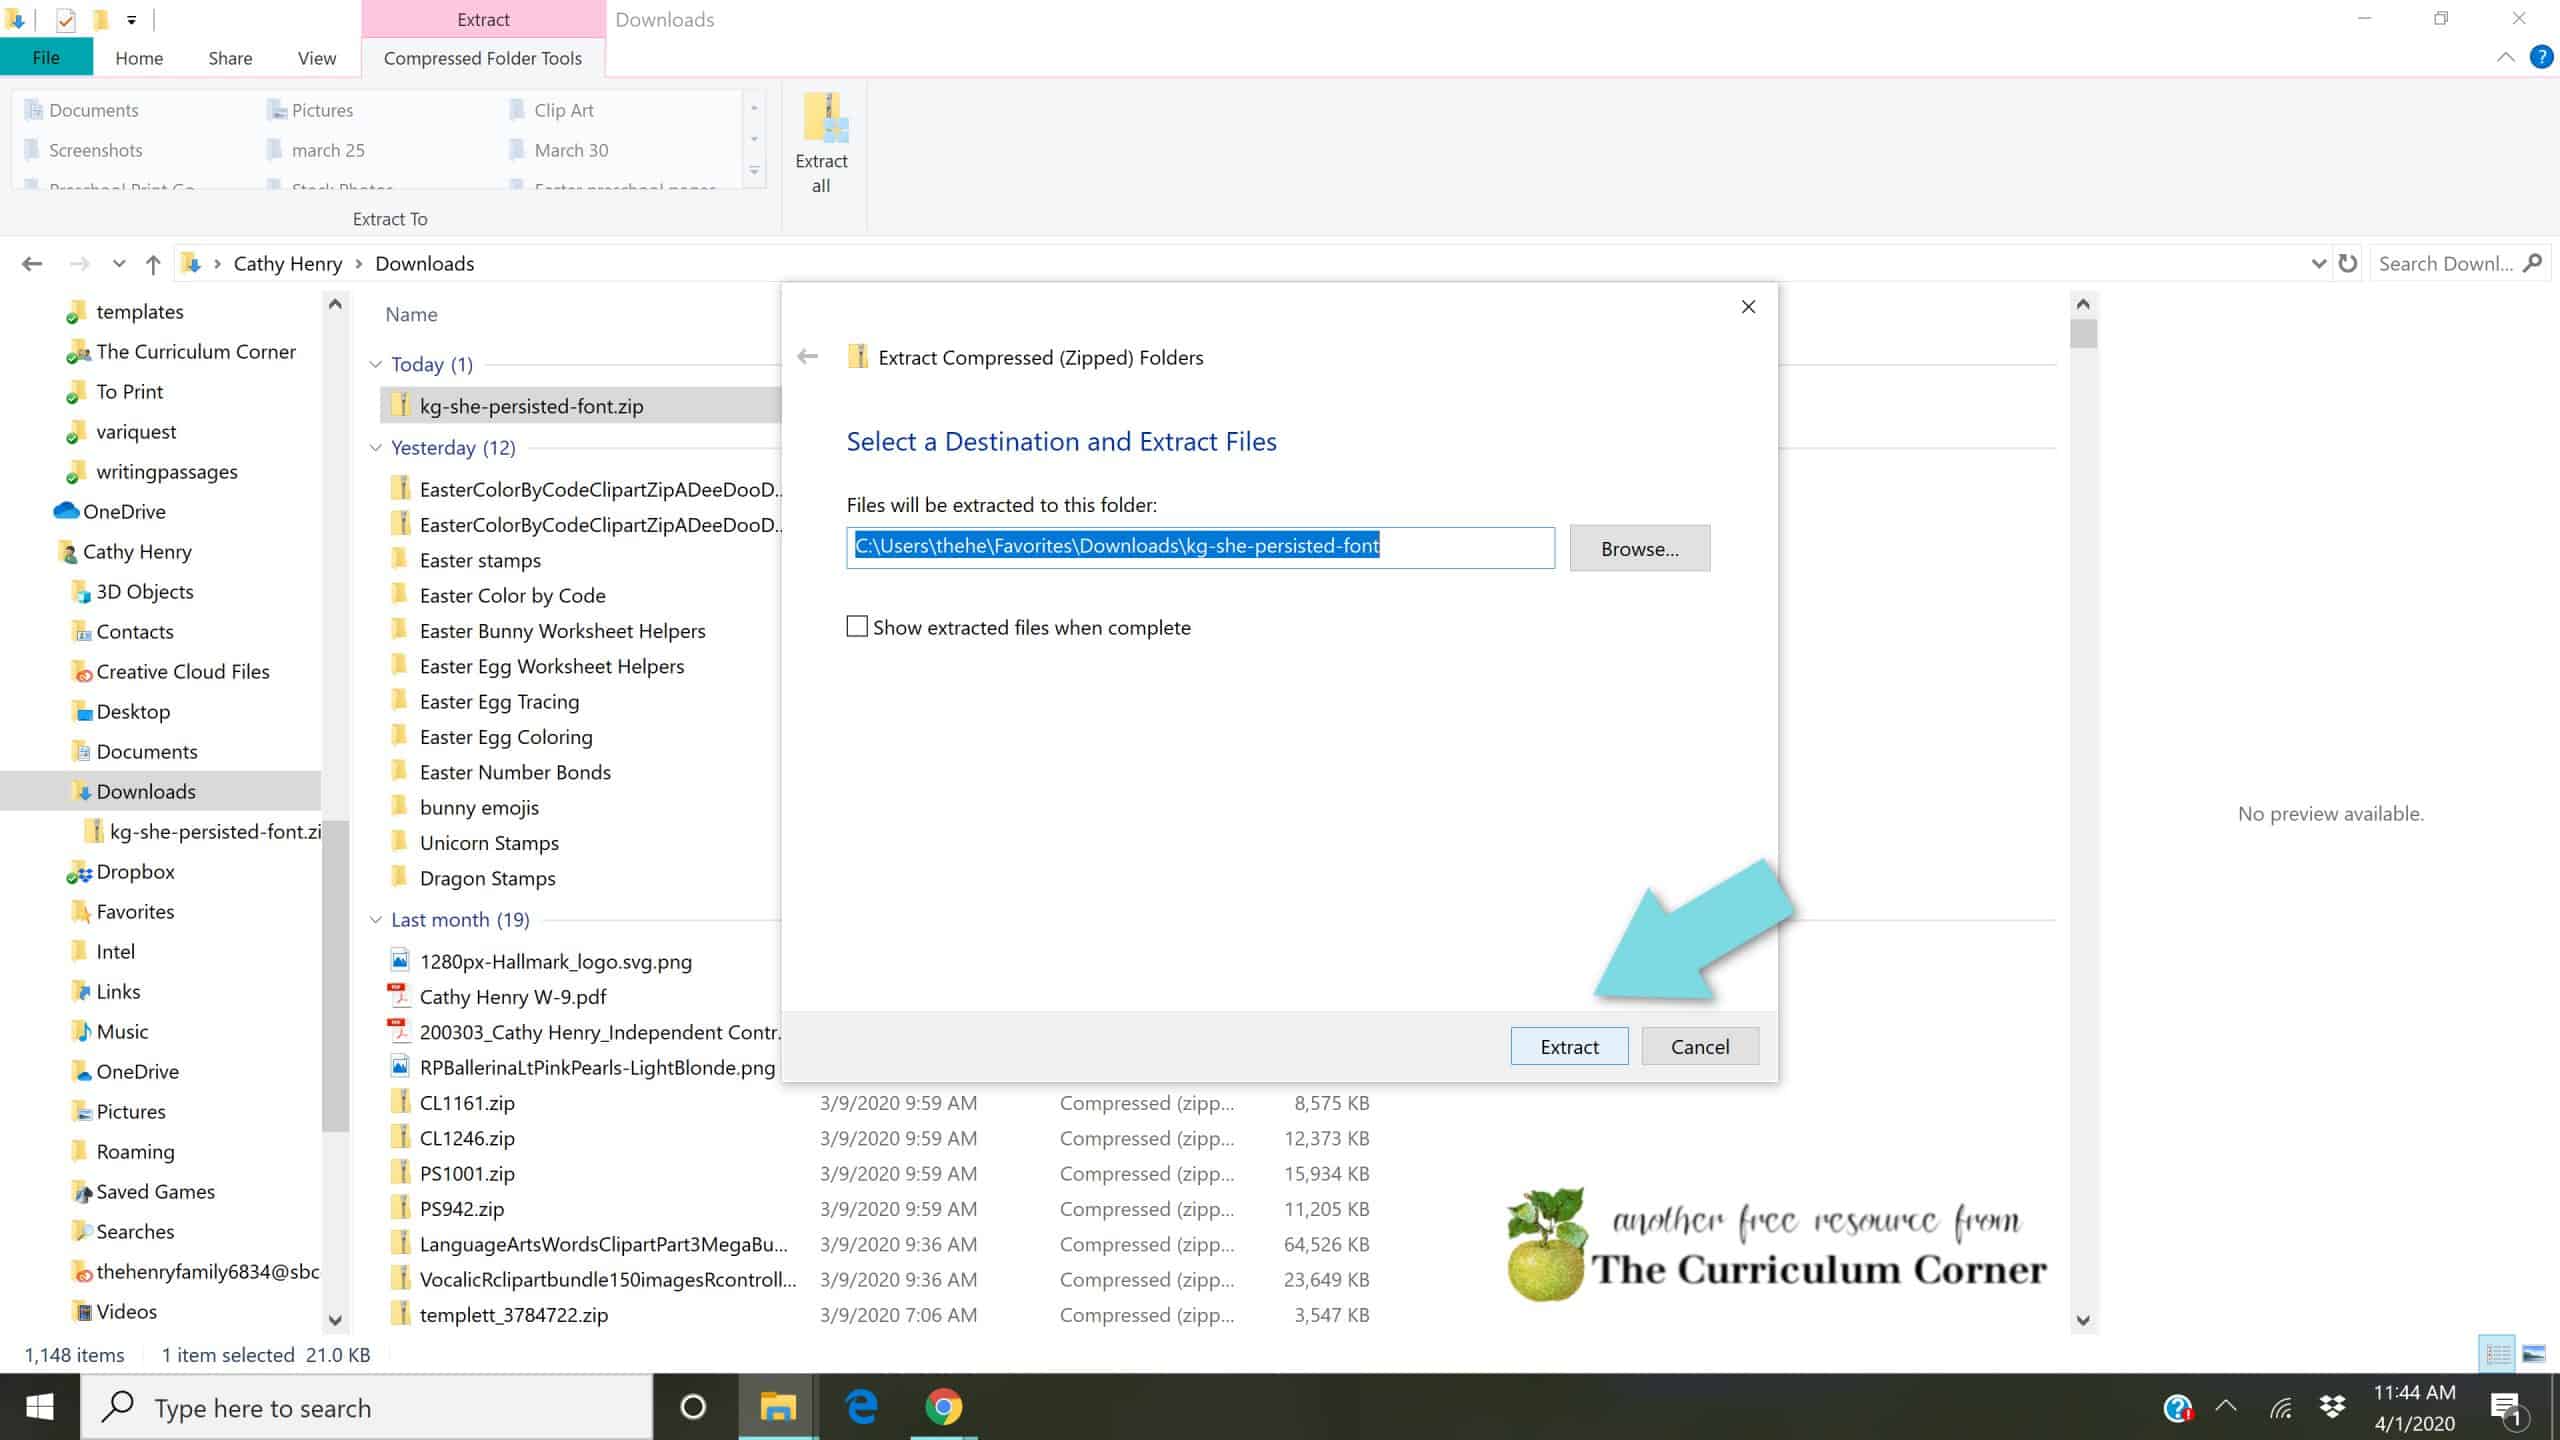This screenshot has width=2560, height=1440.
Task: Click the Extract button
Action: (1568, 1046)
